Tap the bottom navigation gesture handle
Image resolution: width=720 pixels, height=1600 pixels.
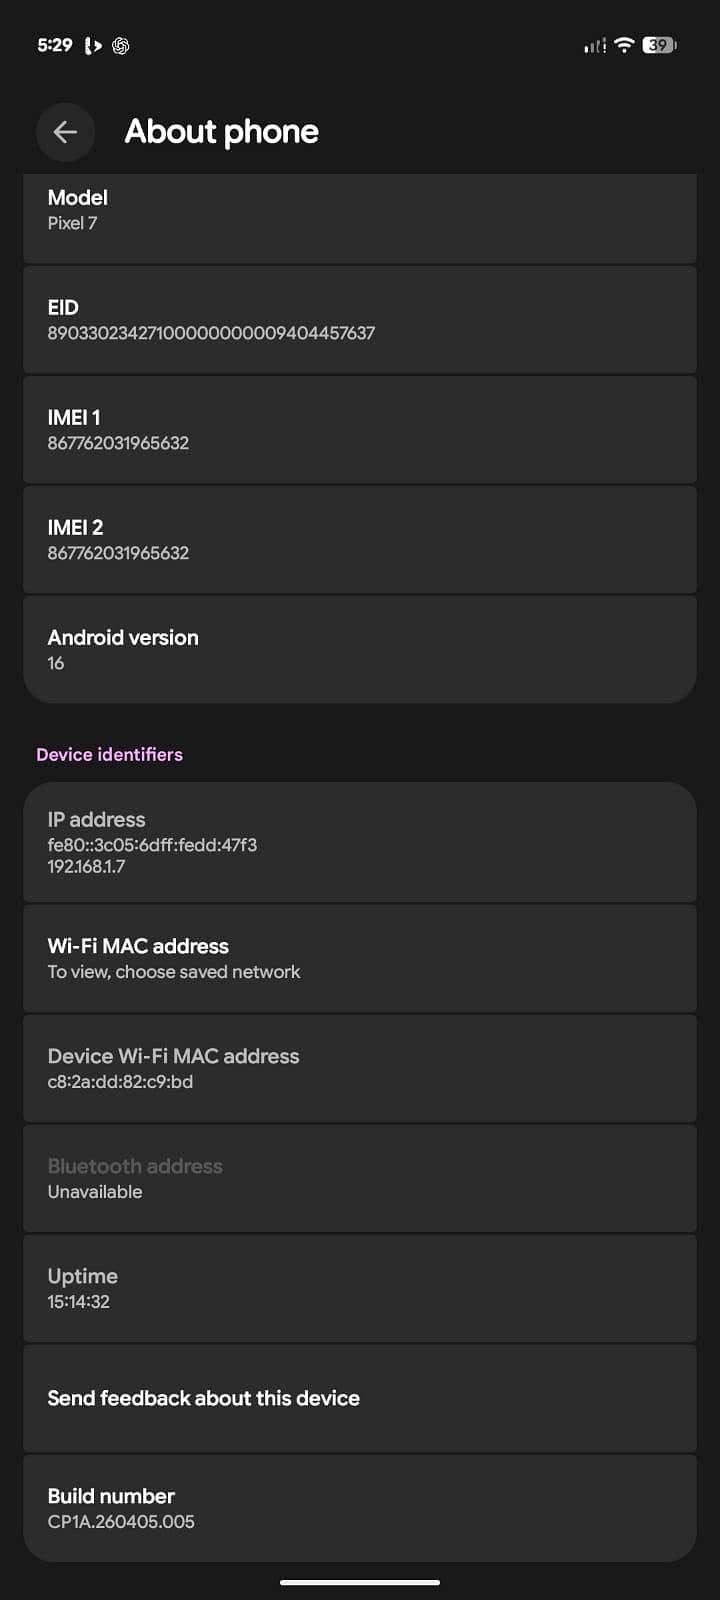pyautogui.click(x=360, y=1582)
